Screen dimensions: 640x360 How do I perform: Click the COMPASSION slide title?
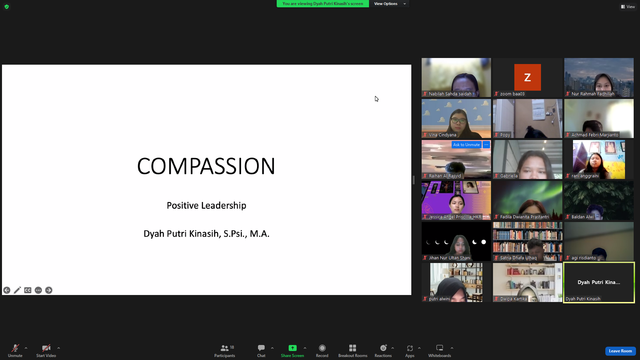(x=206, y=166)
